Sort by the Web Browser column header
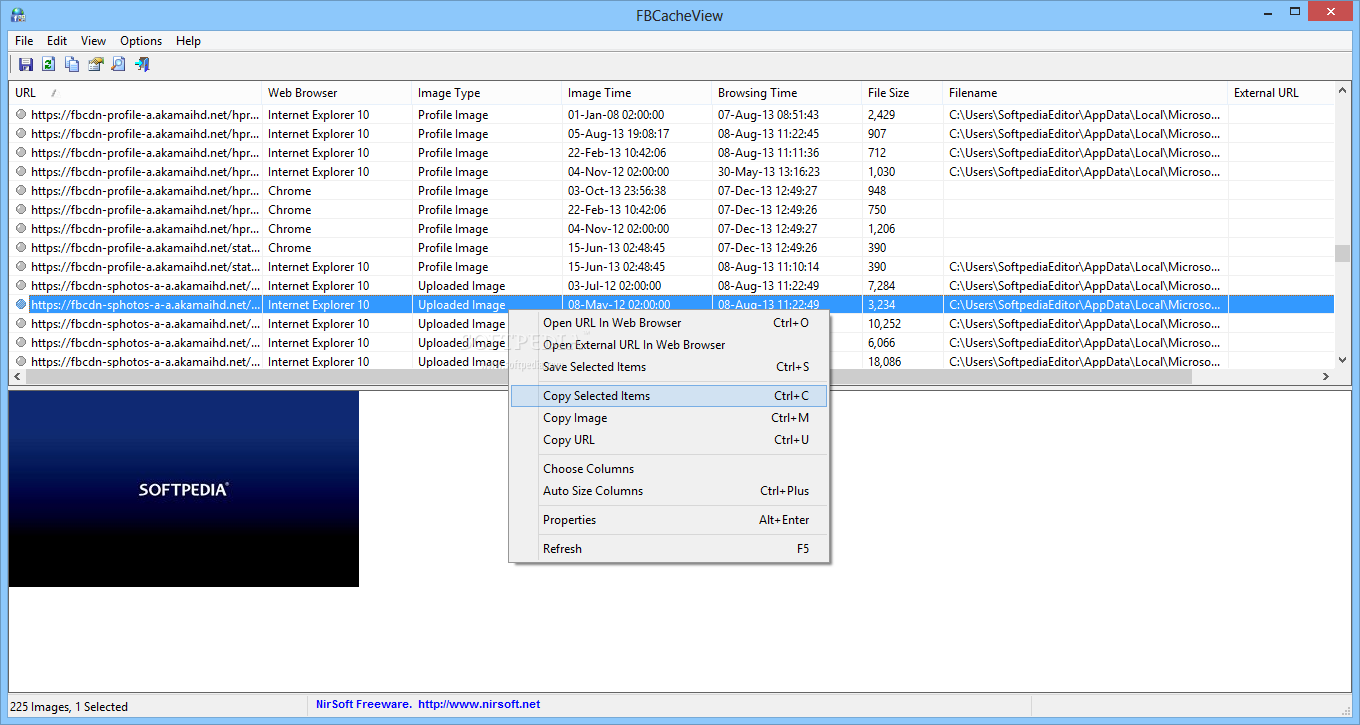The width and height of the screenshot is (1360, 725). pyautogui.click(x=337, y=93)
